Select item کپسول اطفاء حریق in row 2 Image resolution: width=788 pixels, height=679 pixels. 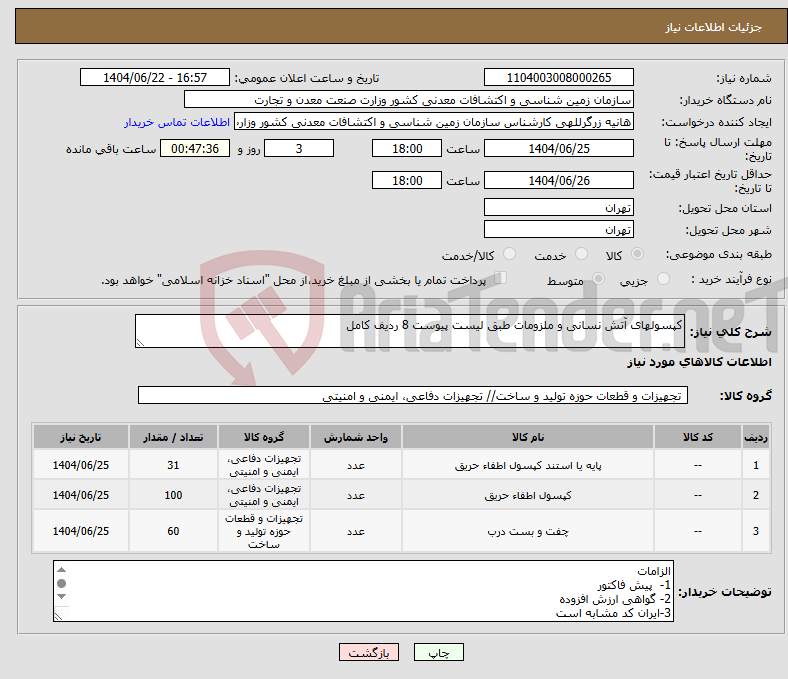coord(528,496)
